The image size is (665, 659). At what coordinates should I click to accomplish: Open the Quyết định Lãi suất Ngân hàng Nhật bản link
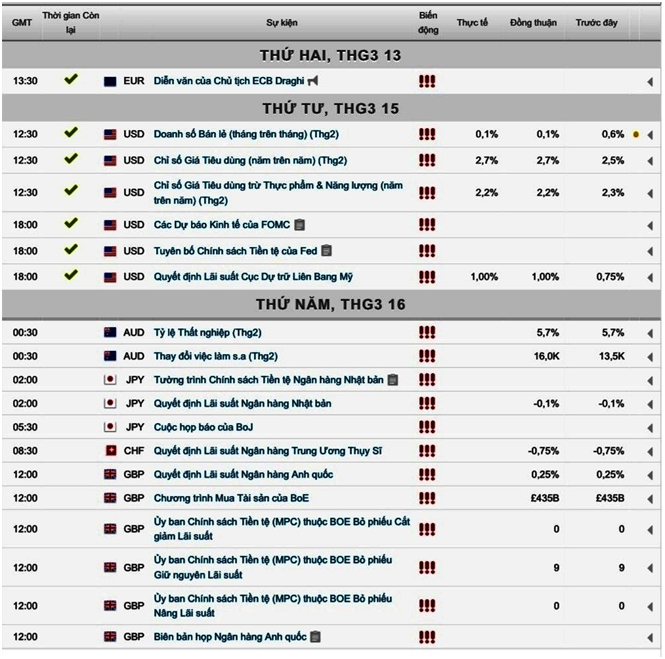pyautogui.click(x=245, y=404)
